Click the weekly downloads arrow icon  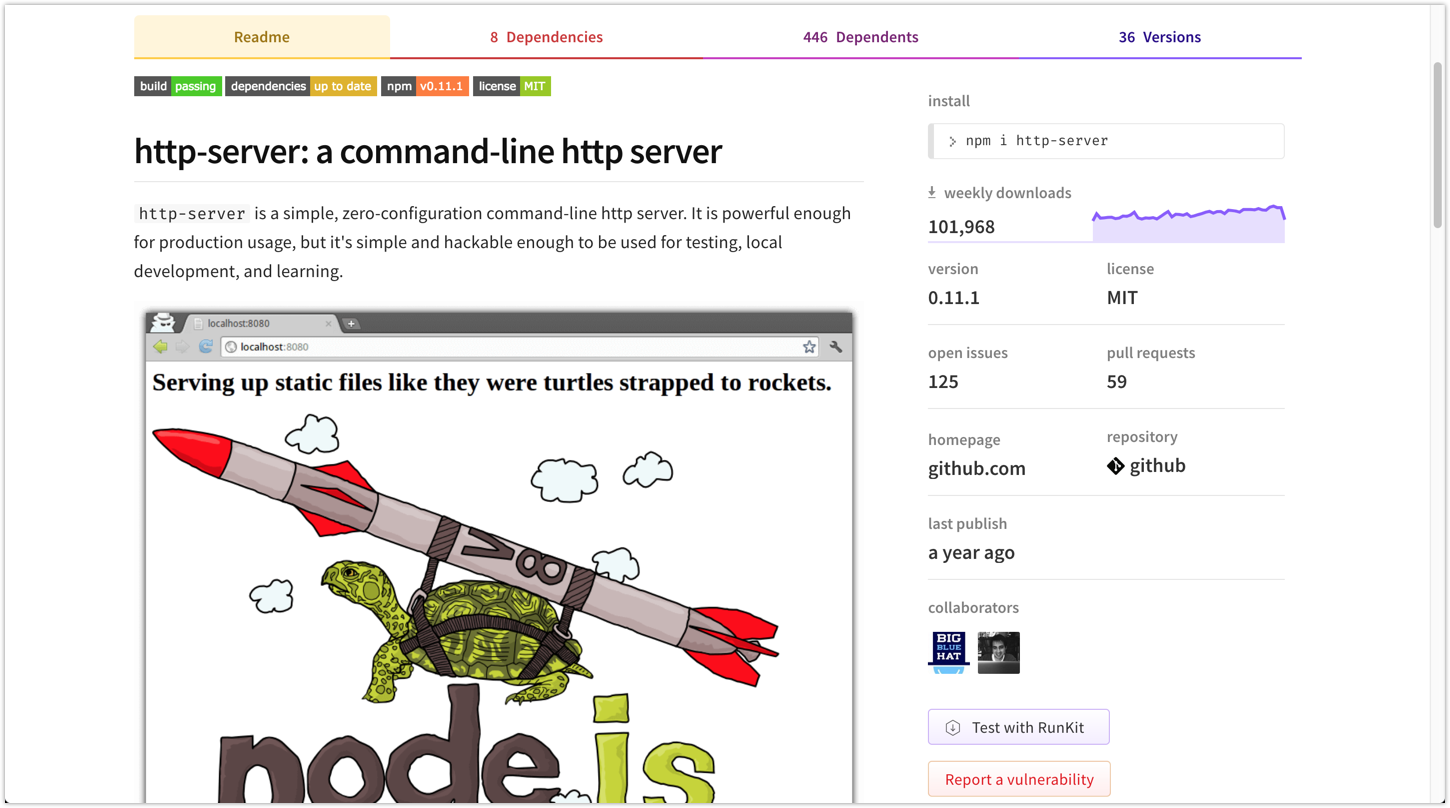[x=932, y=192]
